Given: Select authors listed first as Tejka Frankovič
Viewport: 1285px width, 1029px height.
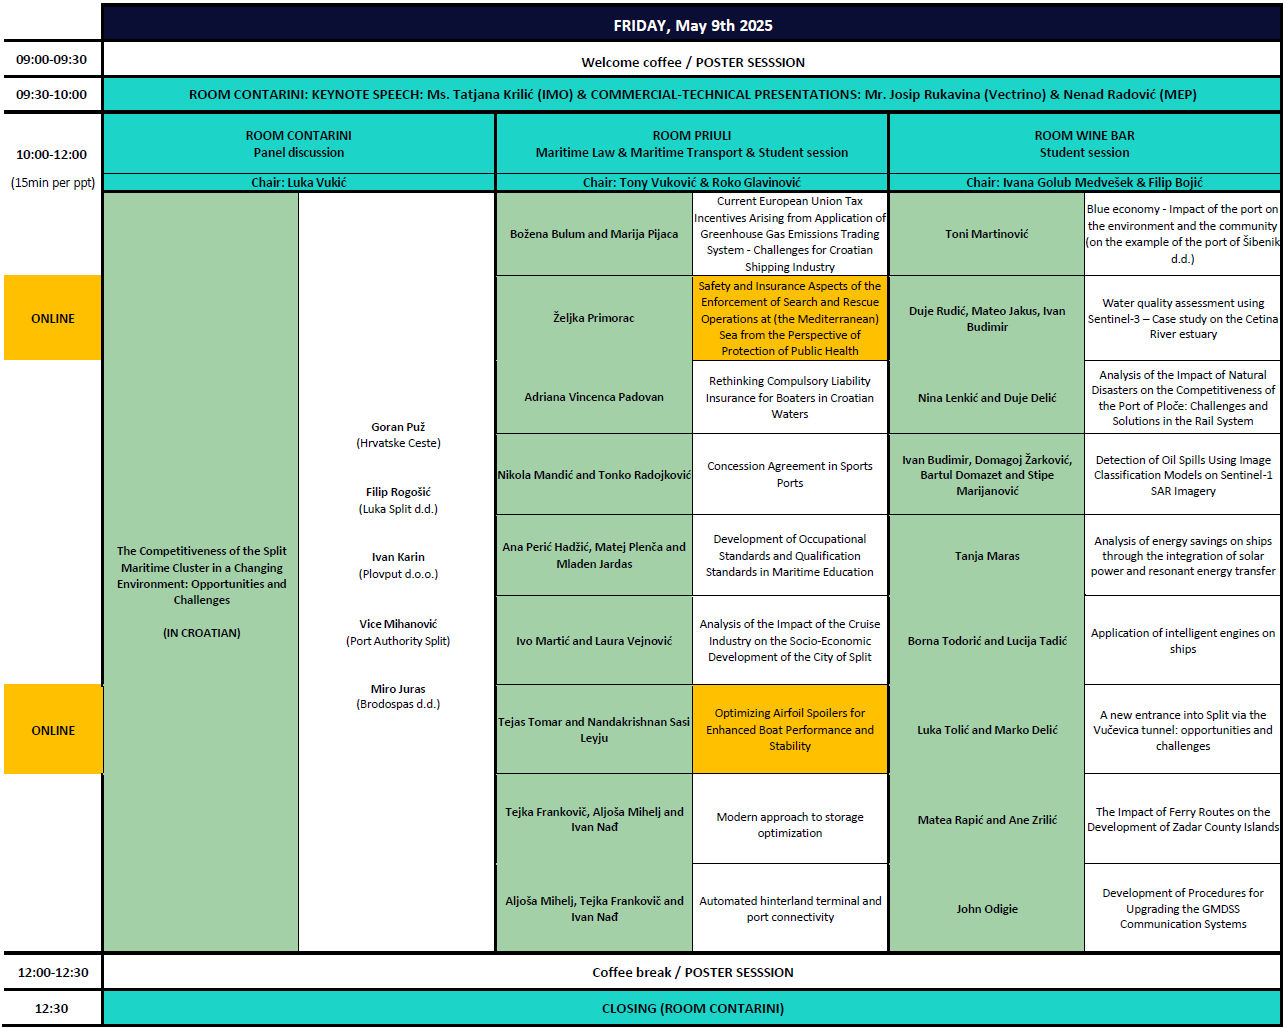Looking at the screenshot, I should (x=594, y=819).
